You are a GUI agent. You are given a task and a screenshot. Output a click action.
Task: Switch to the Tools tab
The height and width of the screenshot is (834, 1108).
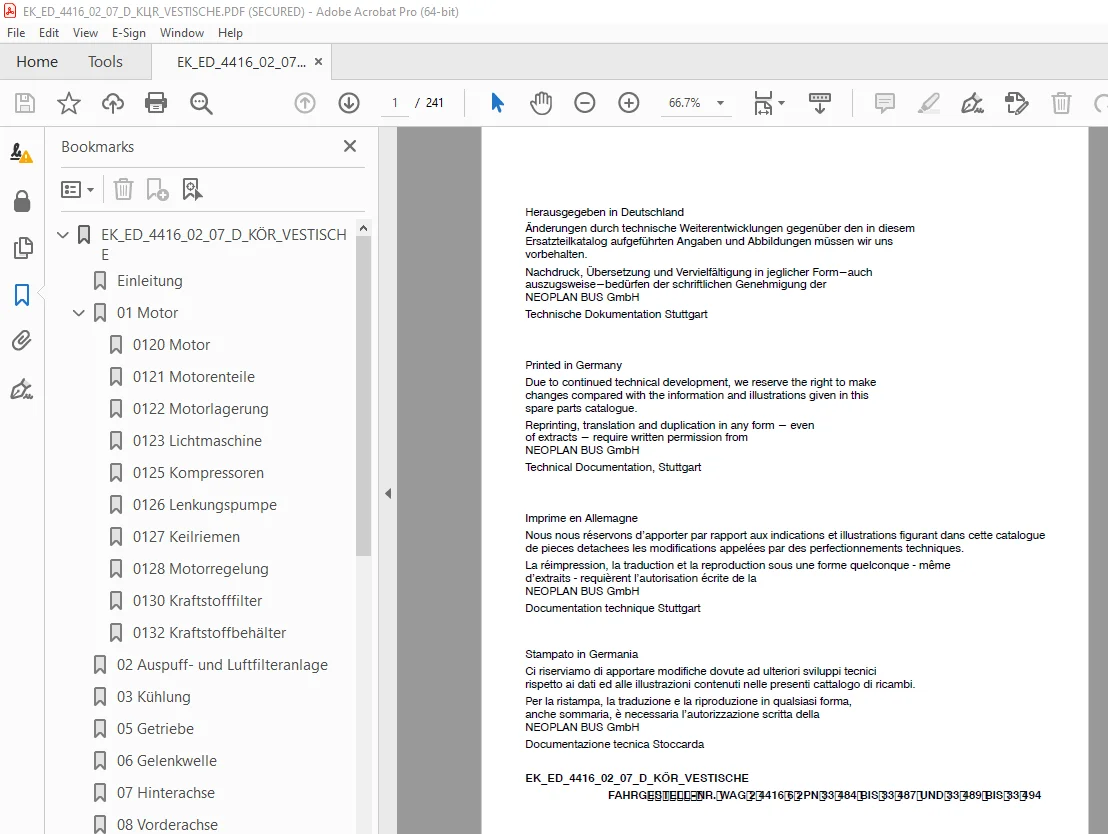[105, 61]
